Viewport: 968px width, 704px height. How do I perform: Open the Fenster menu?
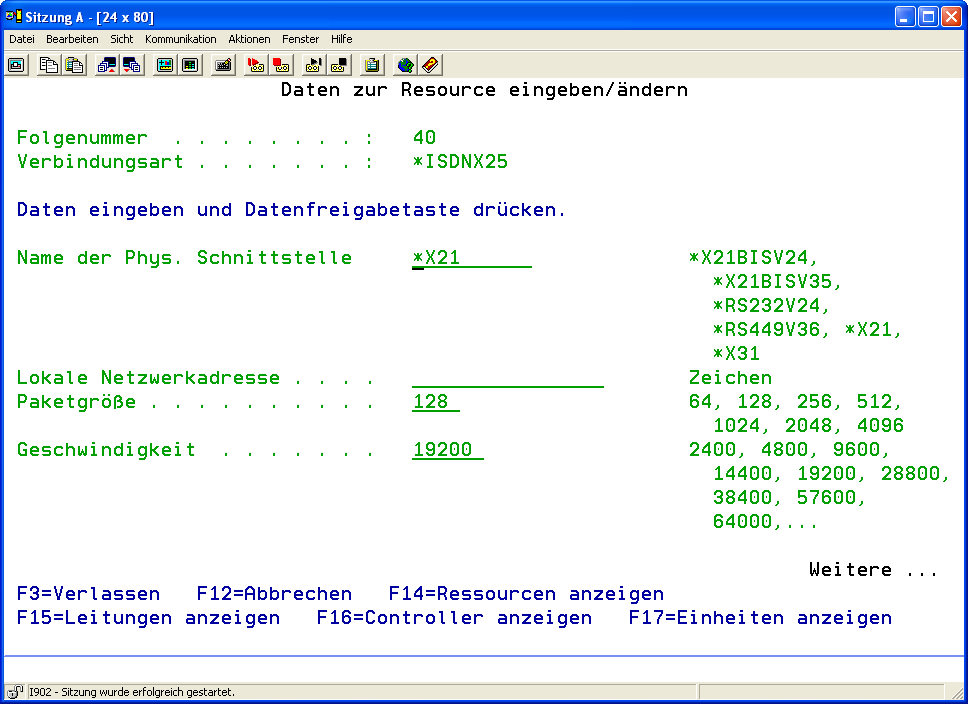click(x=300, y=39)
